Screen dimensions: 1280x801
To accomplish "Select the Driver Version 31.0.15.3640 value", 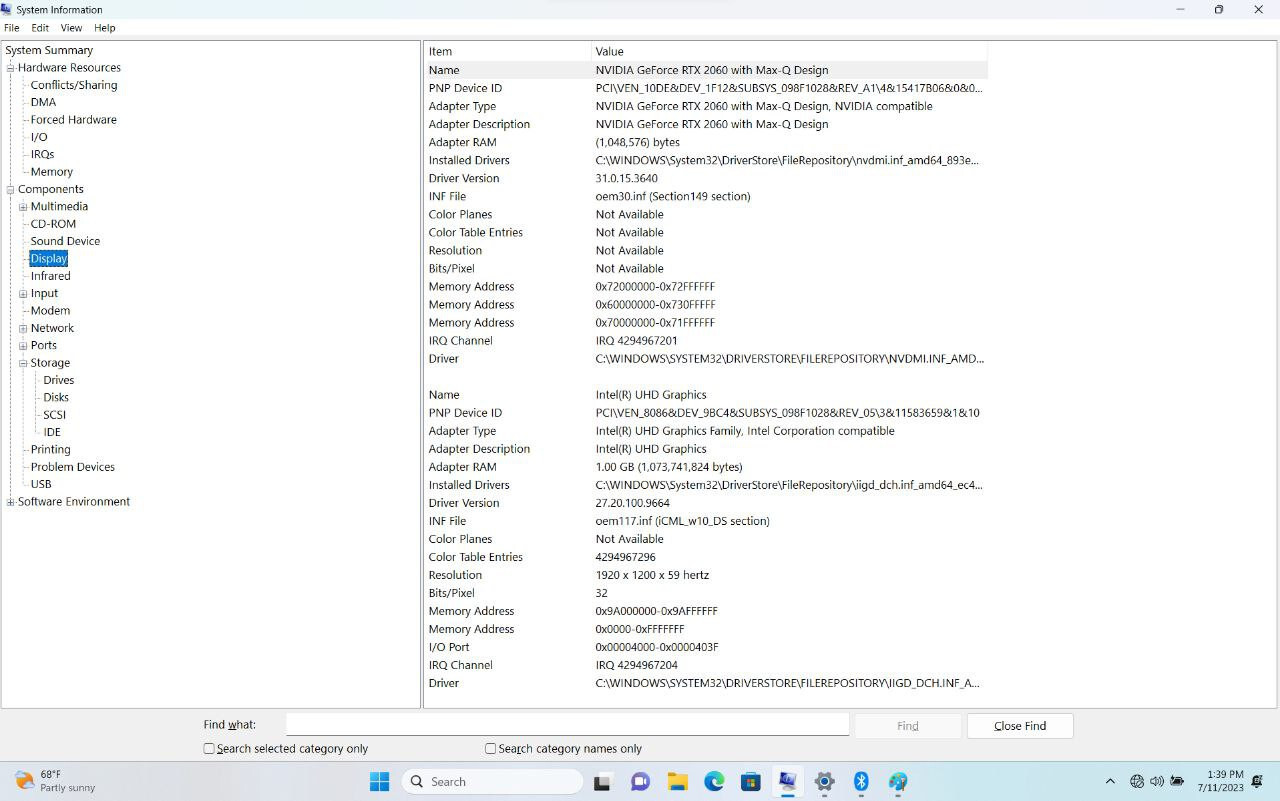I will (626, 178).
